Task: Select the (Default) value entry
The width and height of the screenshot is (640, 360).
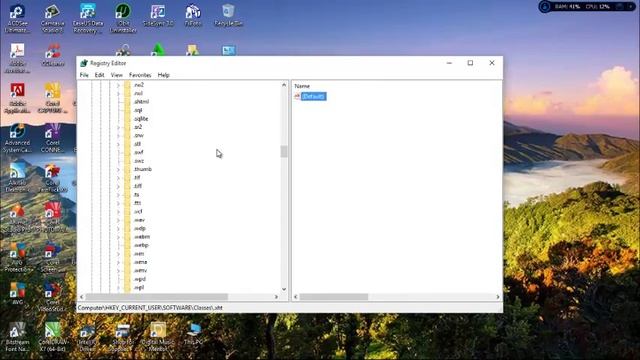Action: pos(313,96)
